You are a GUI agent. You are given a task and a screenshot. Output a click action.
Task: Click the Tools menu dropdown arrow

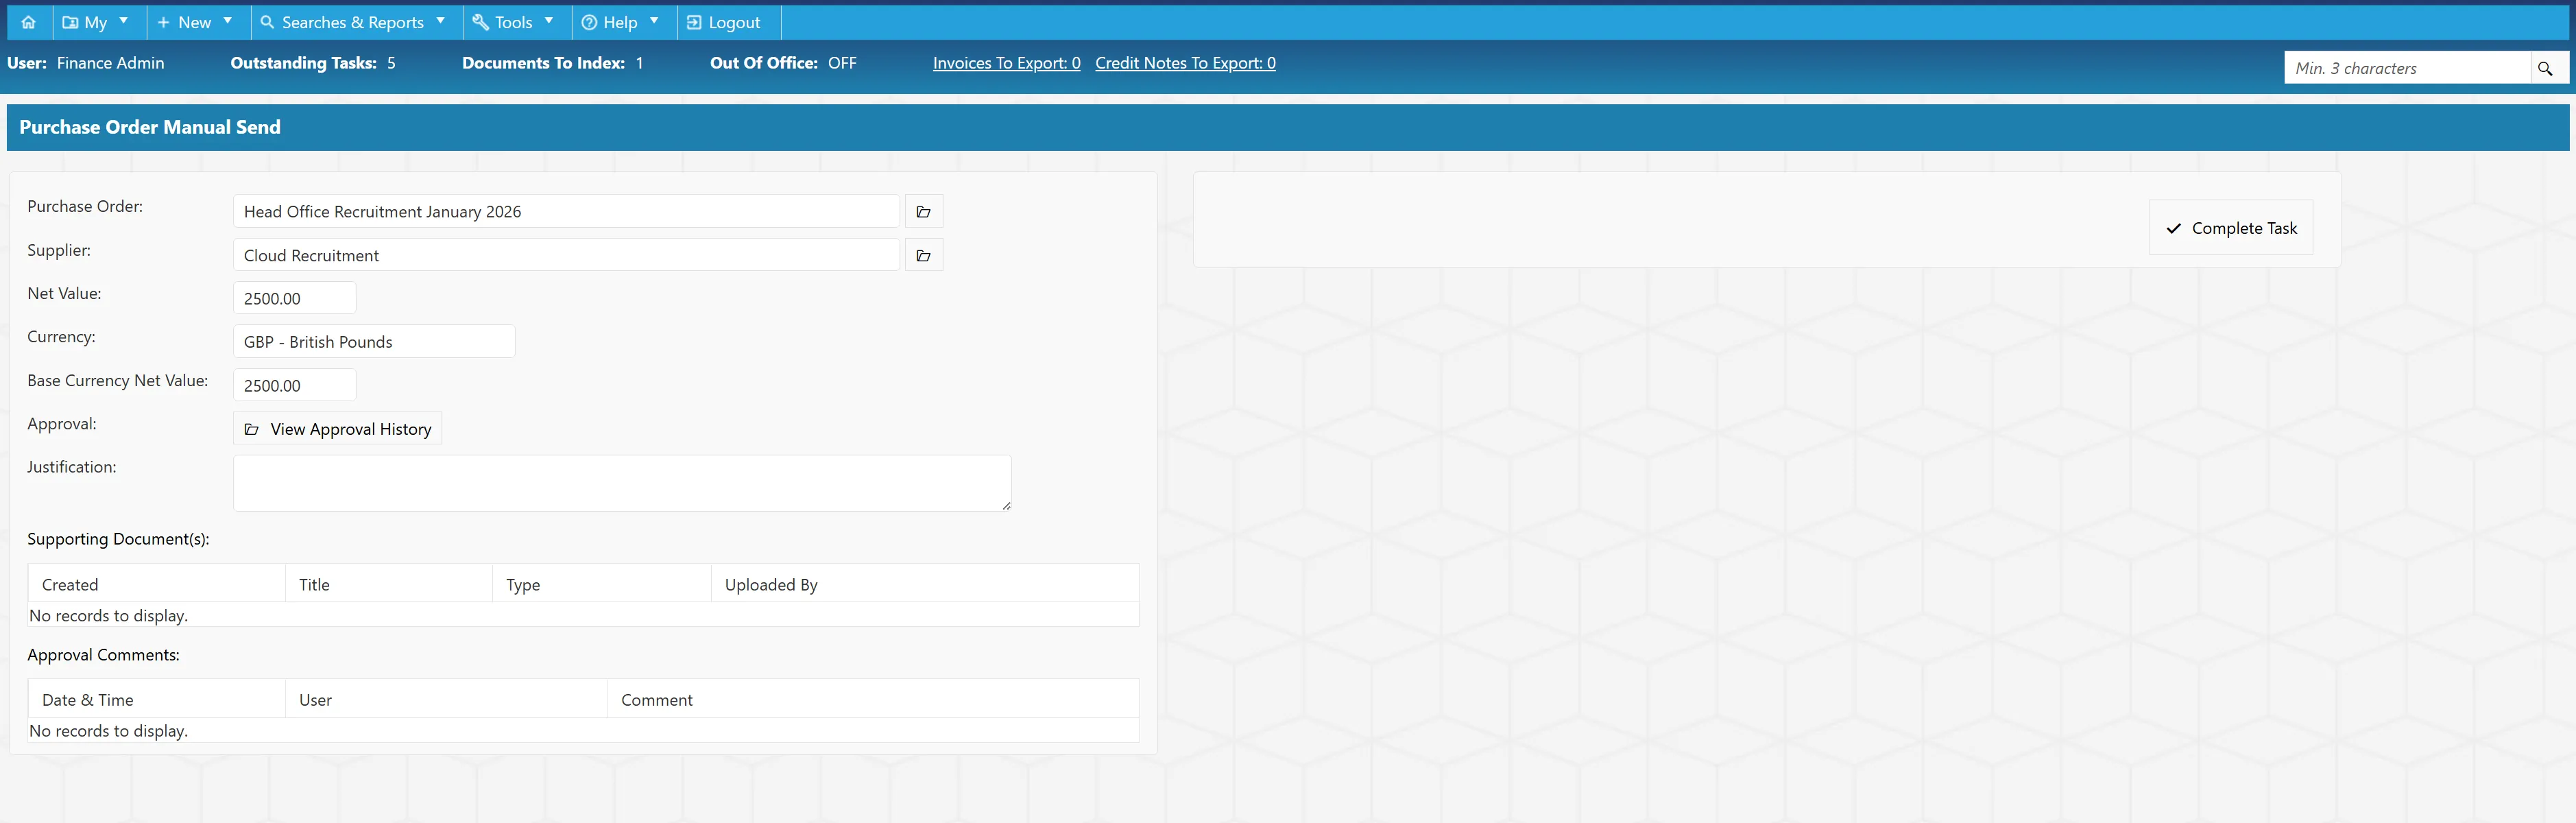(x=549, y=20)
